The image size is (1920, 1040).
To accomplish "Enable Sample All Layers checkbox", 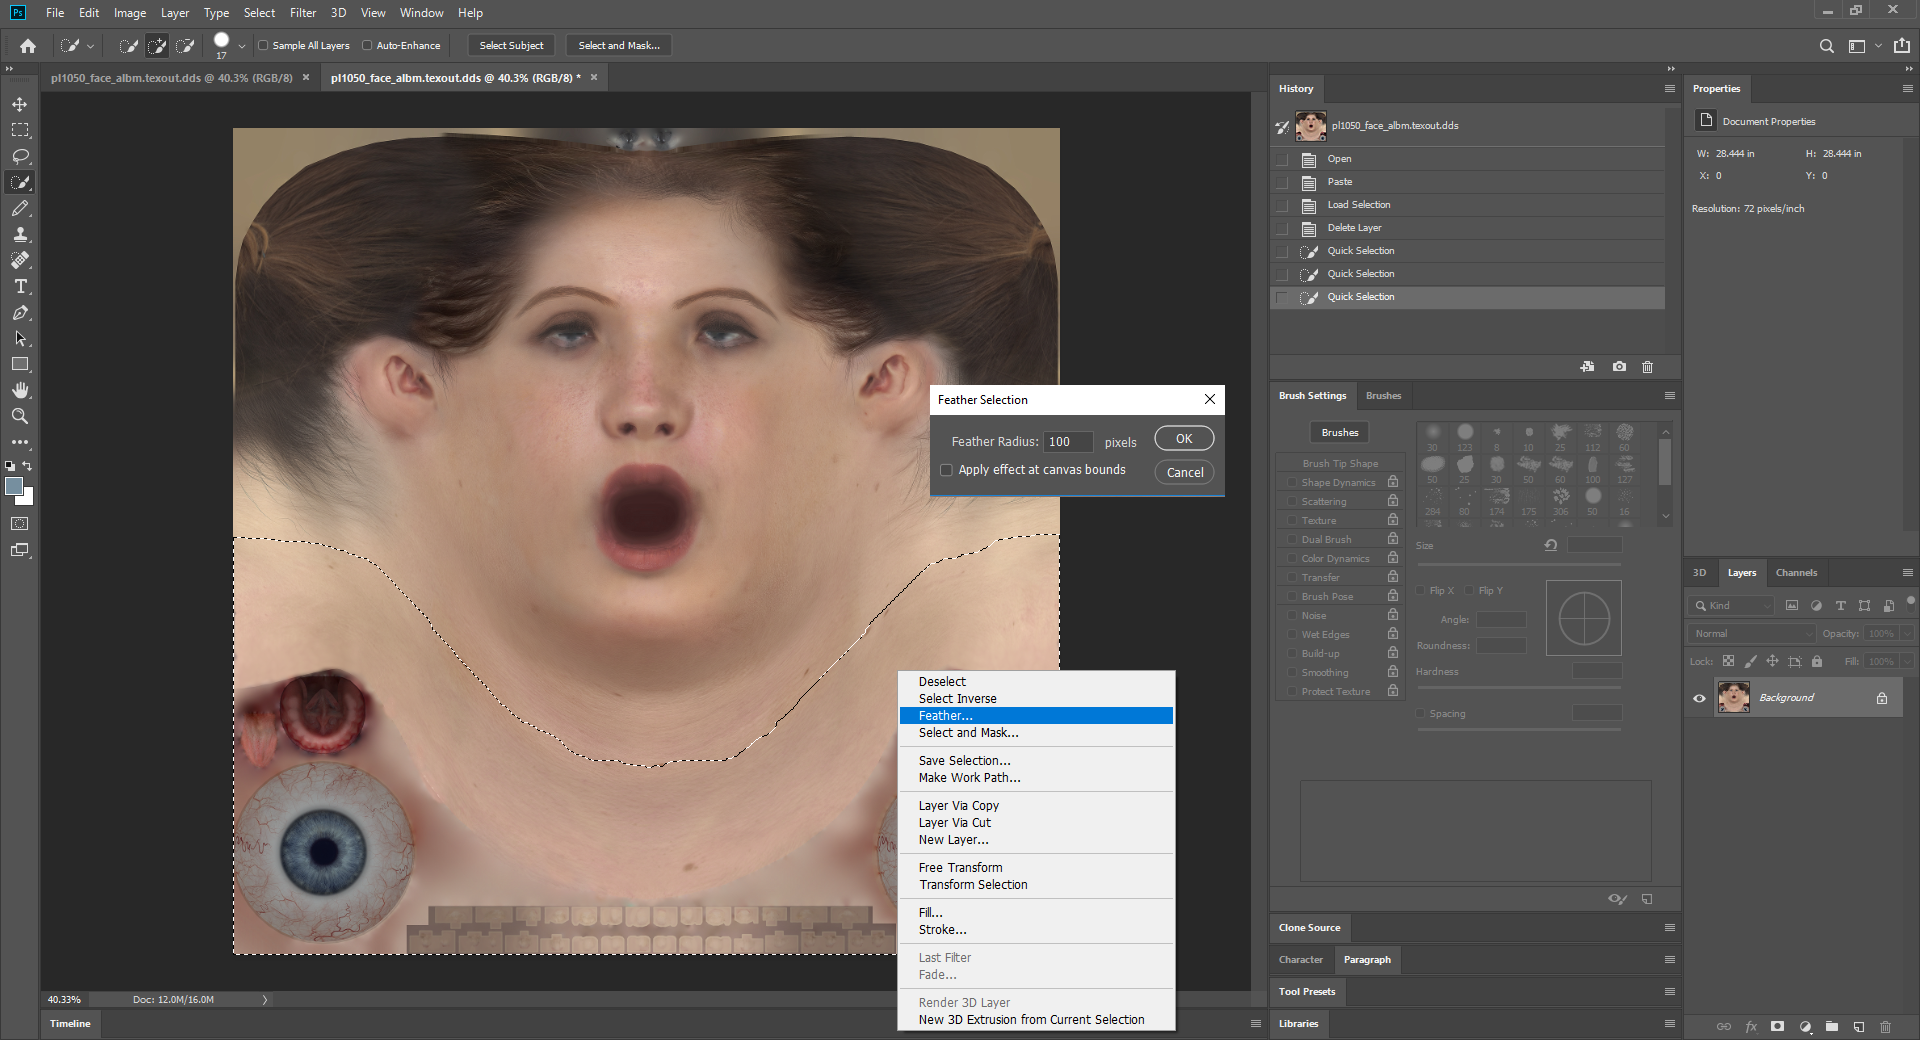I will tap(263, 45).
